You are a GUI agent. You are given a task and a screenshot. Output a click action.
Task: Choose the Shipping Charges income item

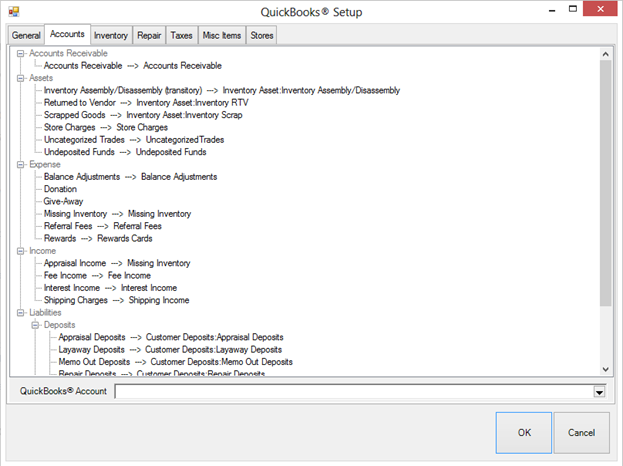tap(116, 300)
